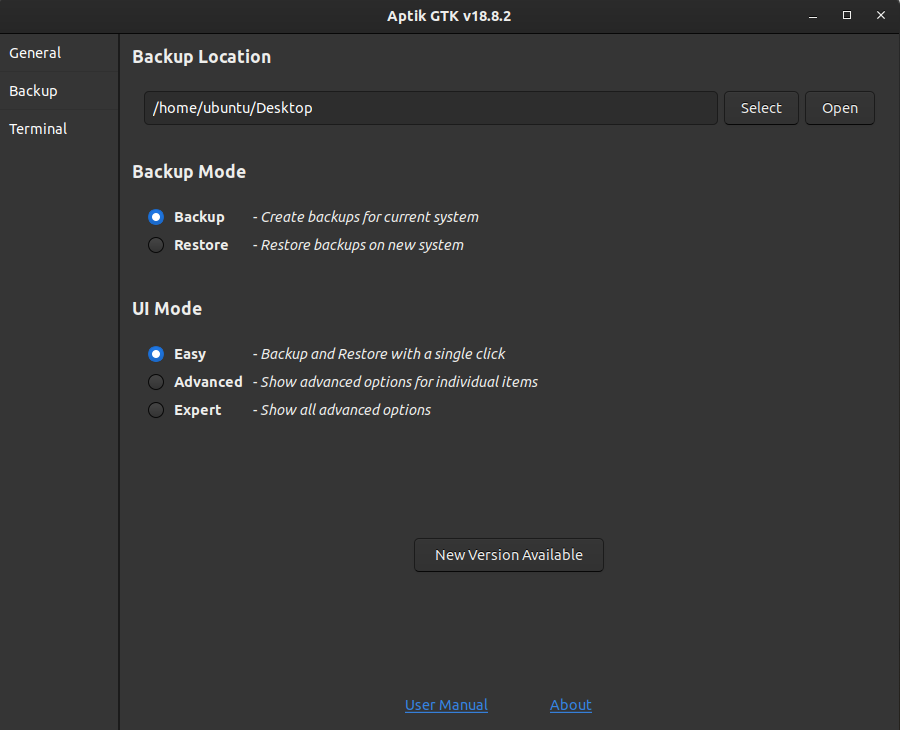Choose Easy UI mode
The image size is (900, 730).
click(156, 354)
